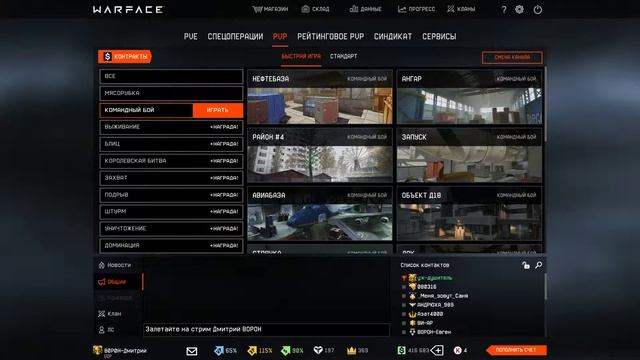640x360 pixels.
Task: Click the yellow 115% booster icon
Action: (252, 350)
